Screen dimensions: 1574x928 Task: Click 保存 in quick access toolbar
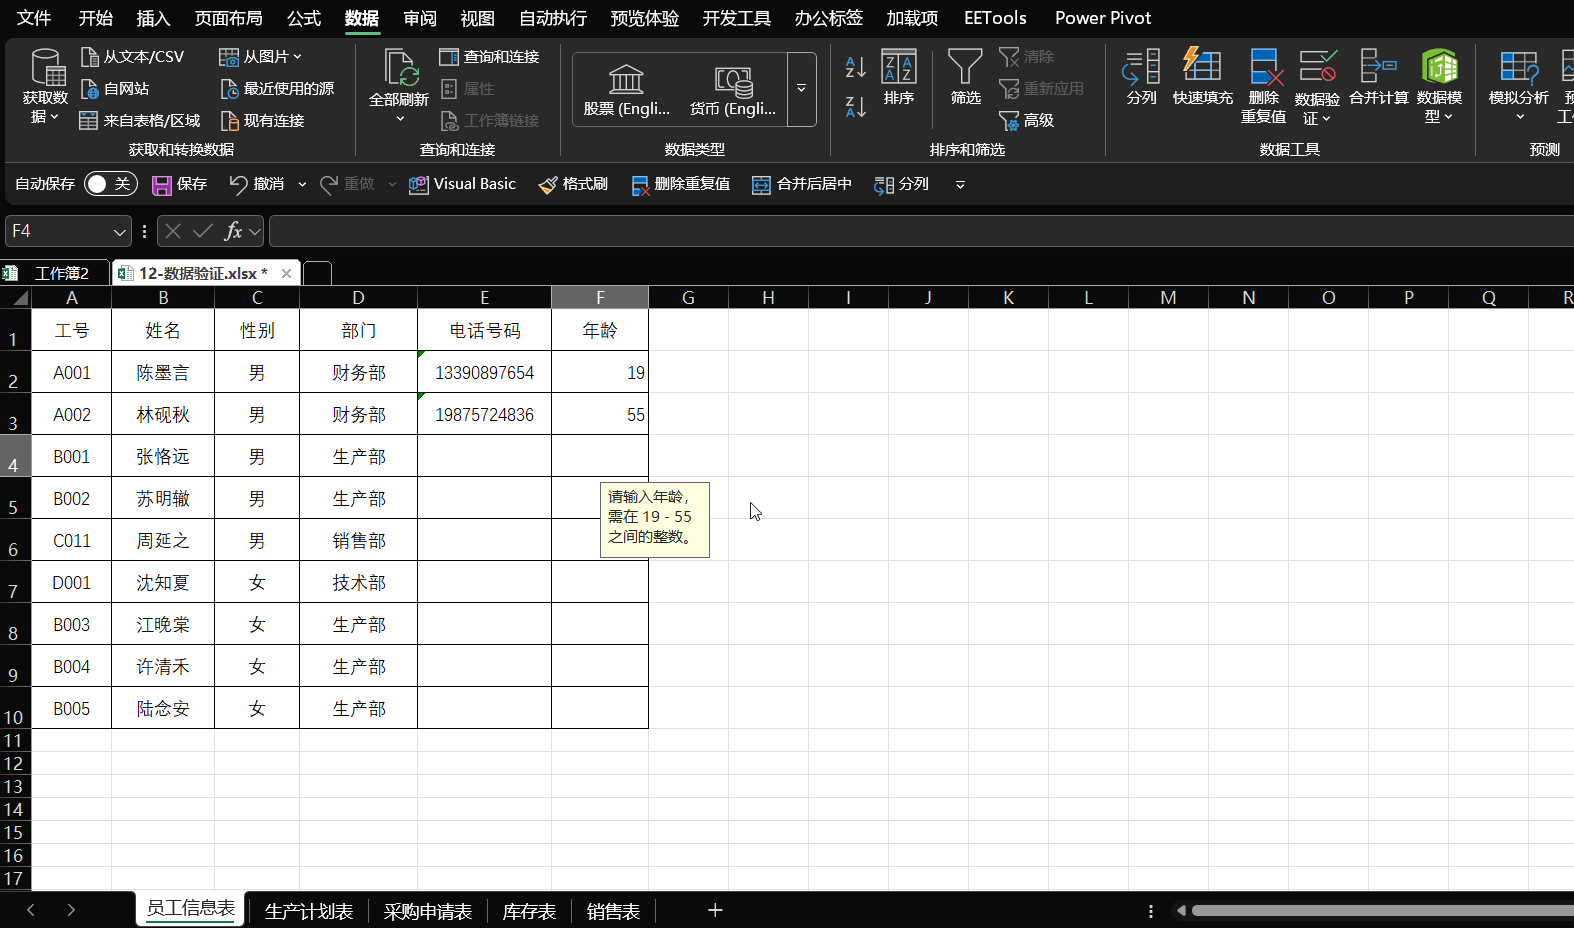pos(180,184)
